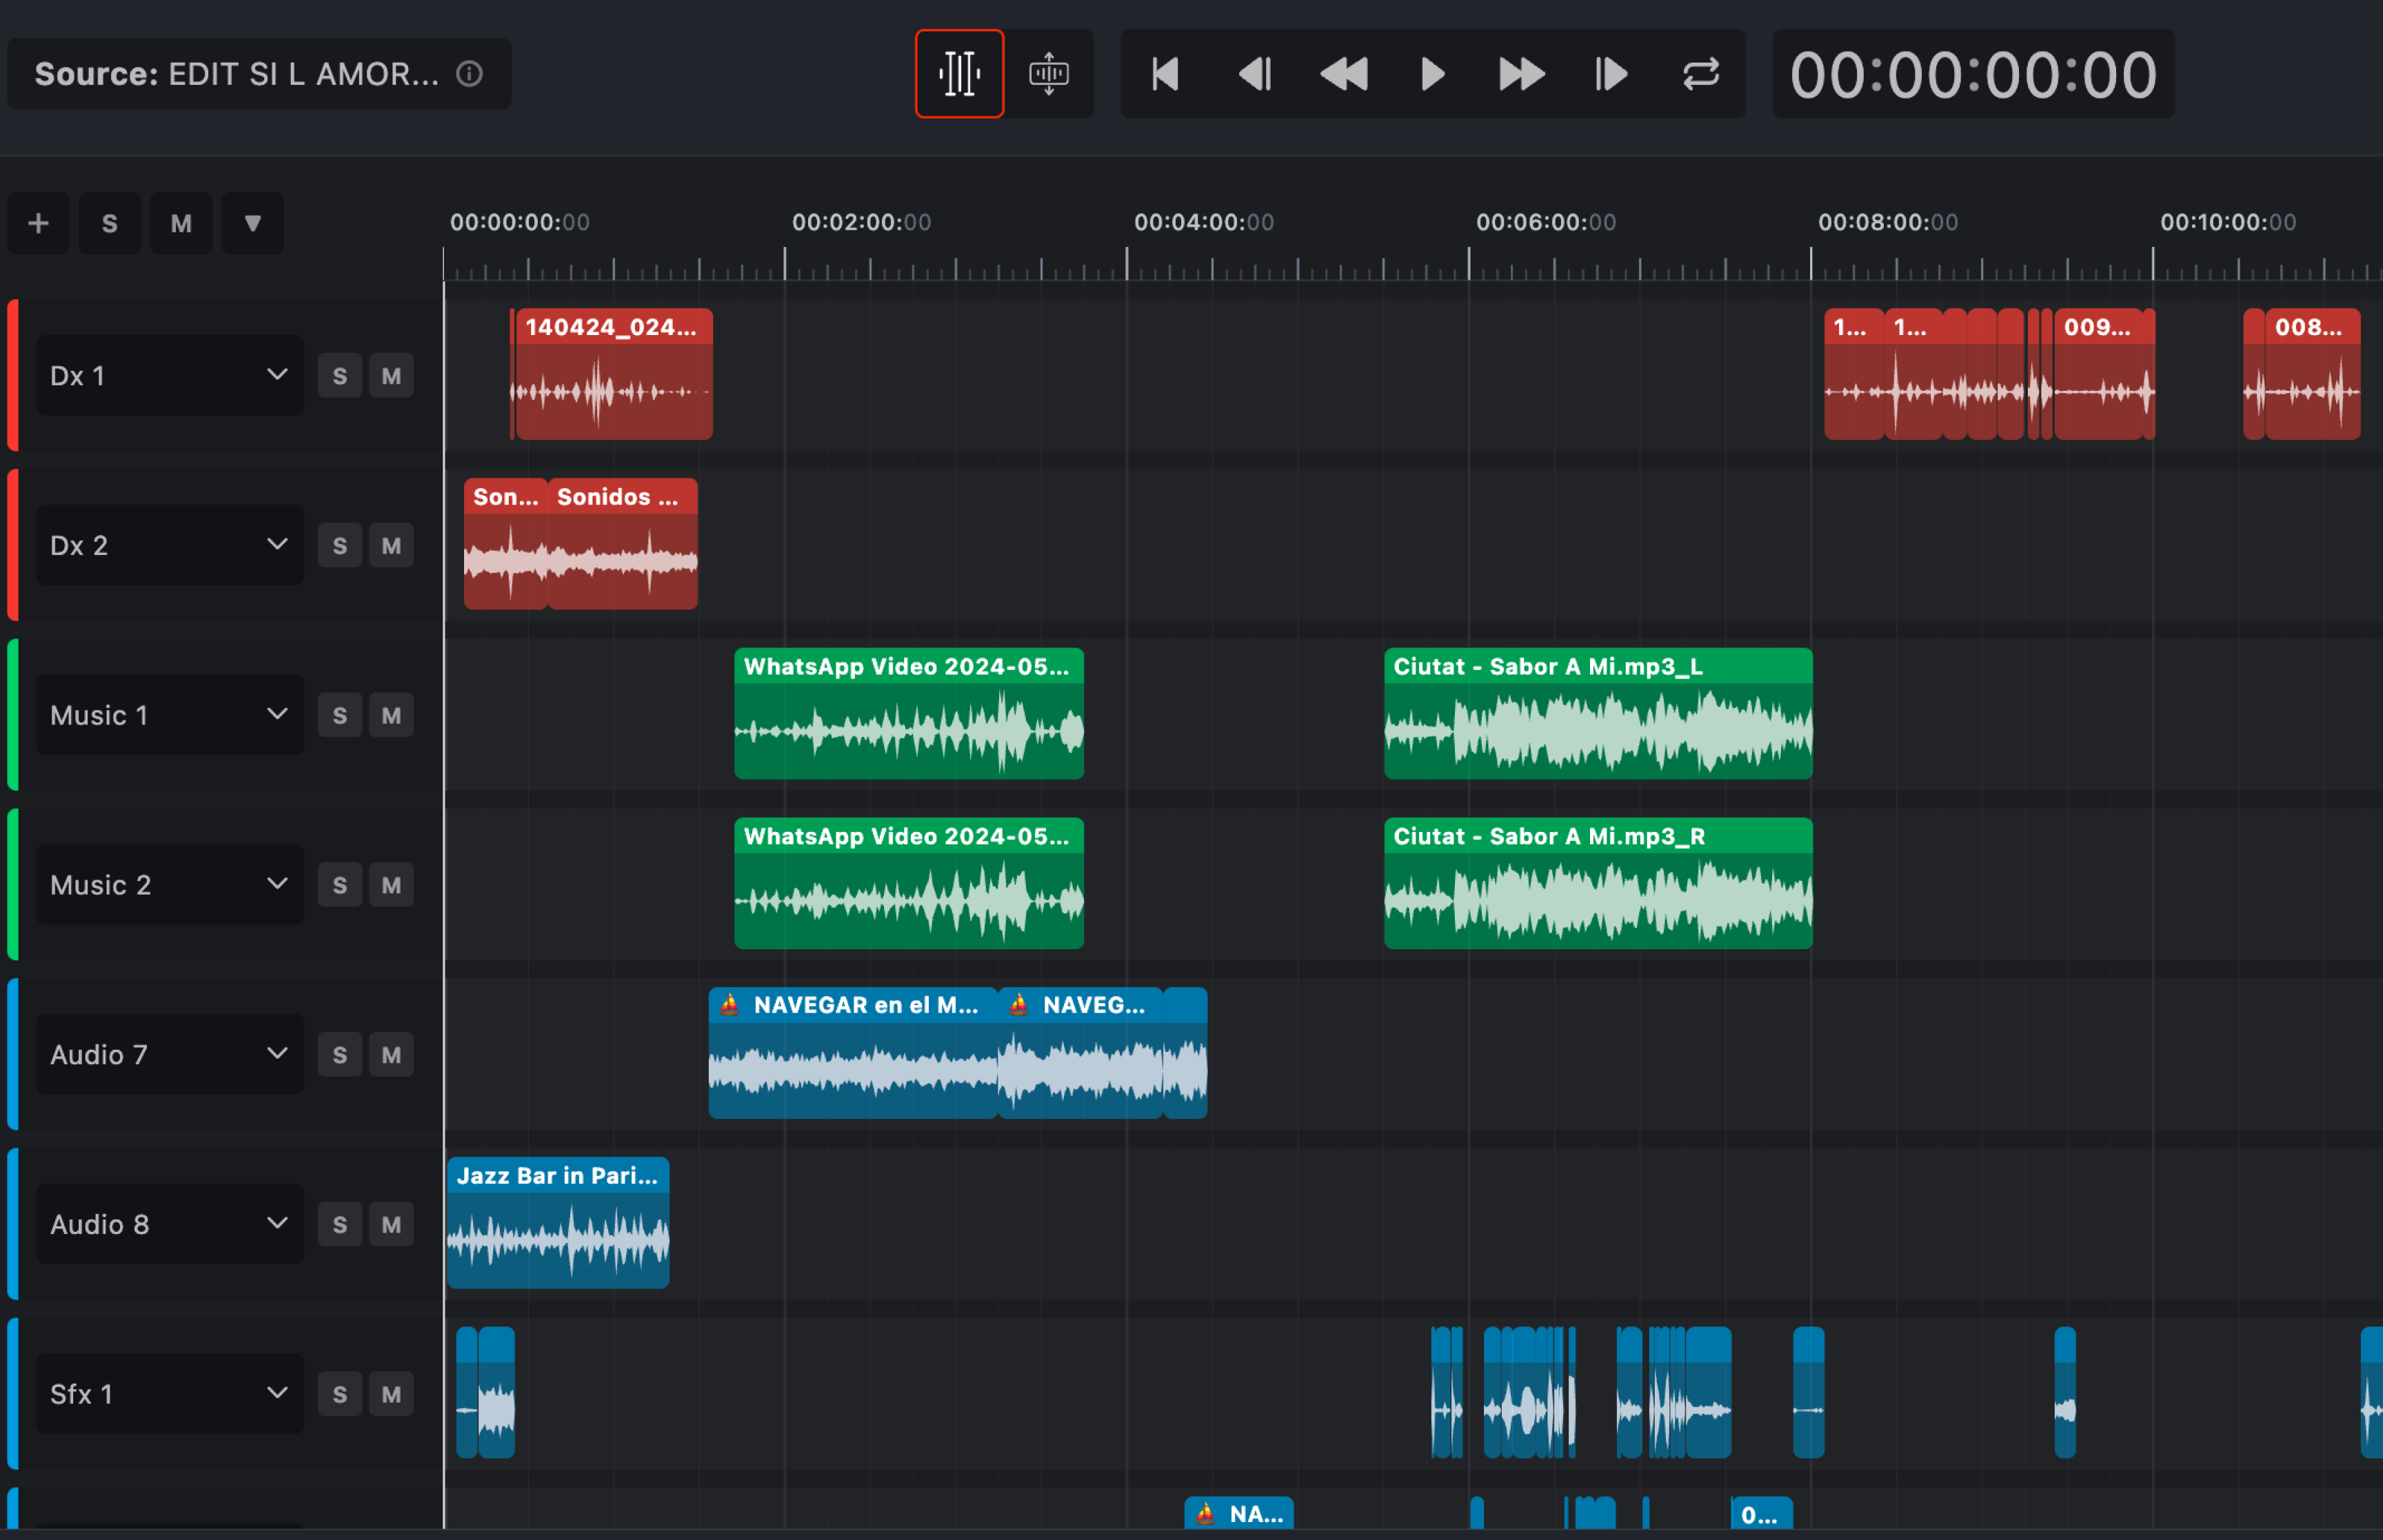Open the global track options triangle
Viewport: 2383px width, 1540px height.
253,223
